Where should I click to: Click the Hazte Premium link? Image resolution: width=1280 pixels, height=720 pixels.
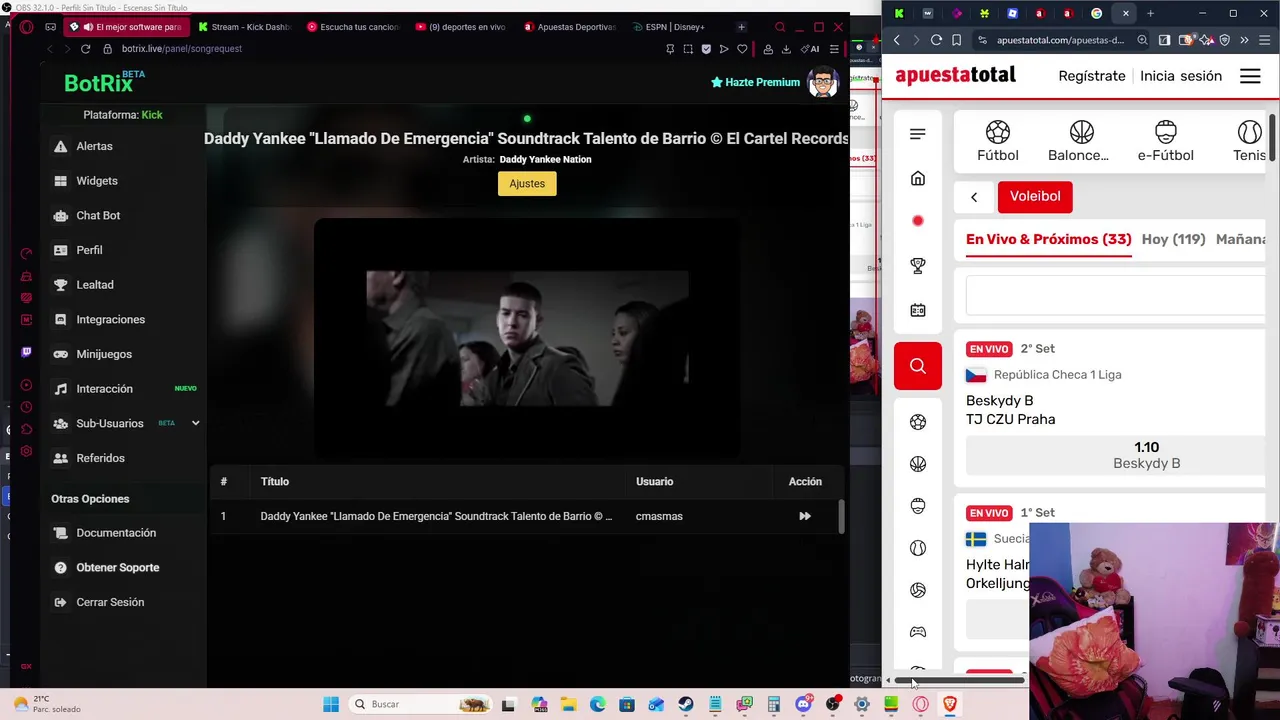click(x=755, y=82)
